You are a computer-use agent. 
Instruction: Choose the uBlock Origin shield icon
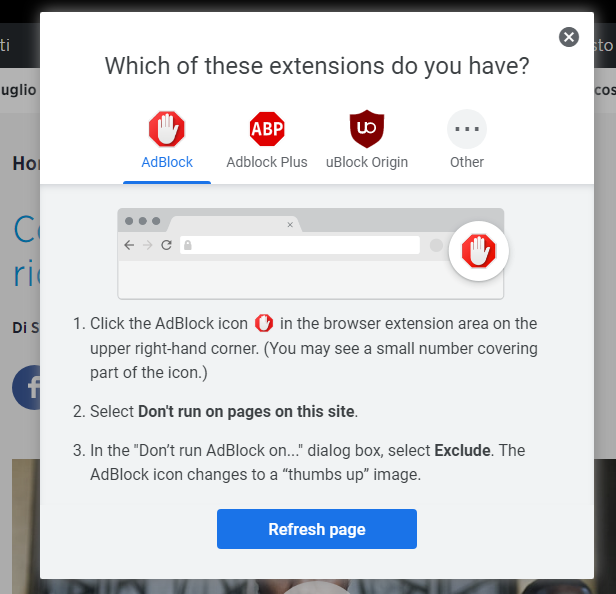[x=367, y=129]
